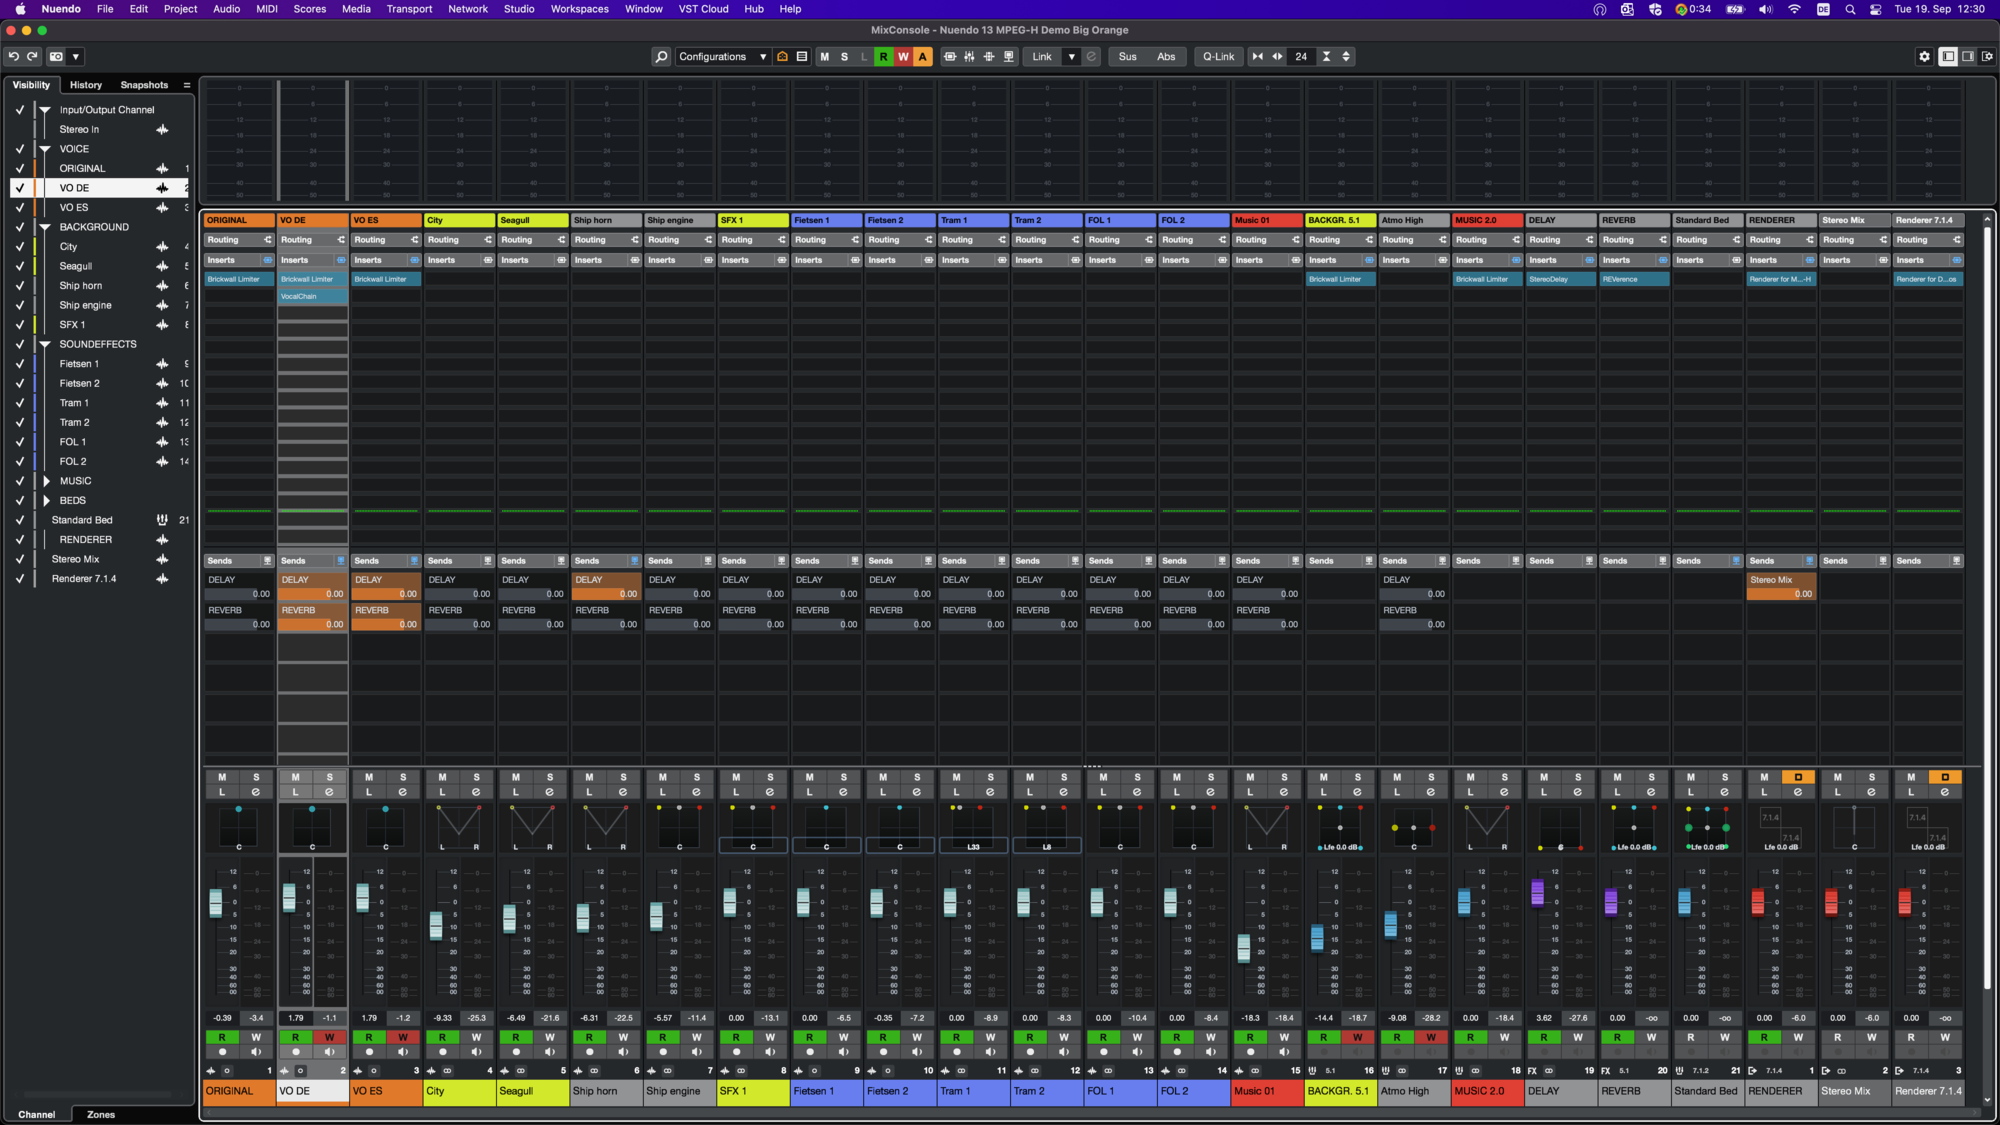The image size is (2000, 1125).
Task: Click the orange A automation toolbar button
Action: (x=922, y=57)
